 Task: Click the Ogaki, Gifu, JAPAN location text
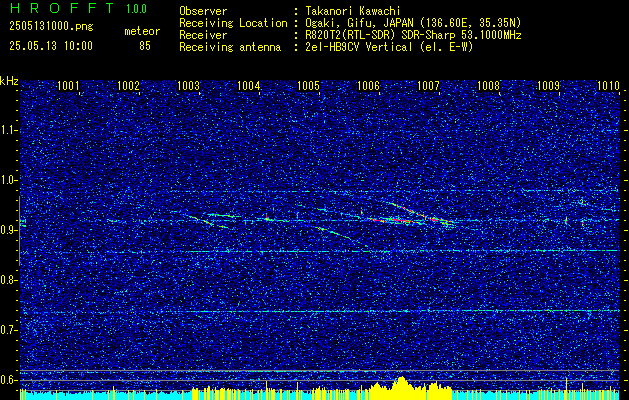(x=412, y=23)
